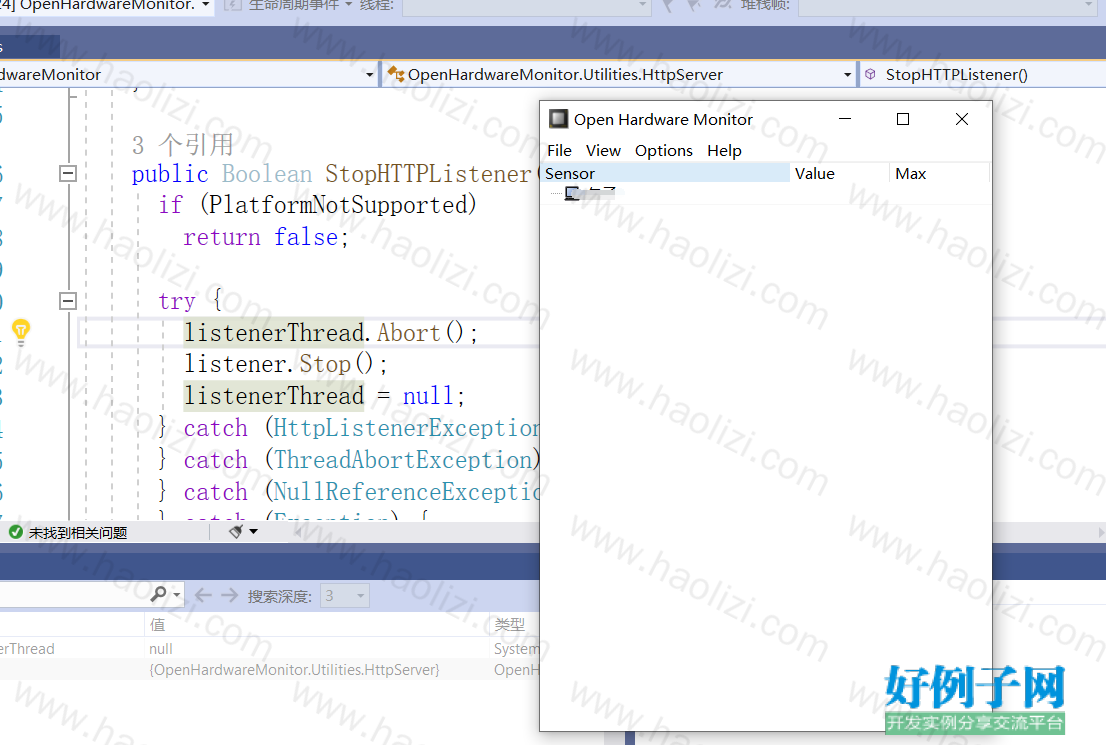
Task: Open the code cleanup dropdown arrow
Action: click(x=253, y=531)
